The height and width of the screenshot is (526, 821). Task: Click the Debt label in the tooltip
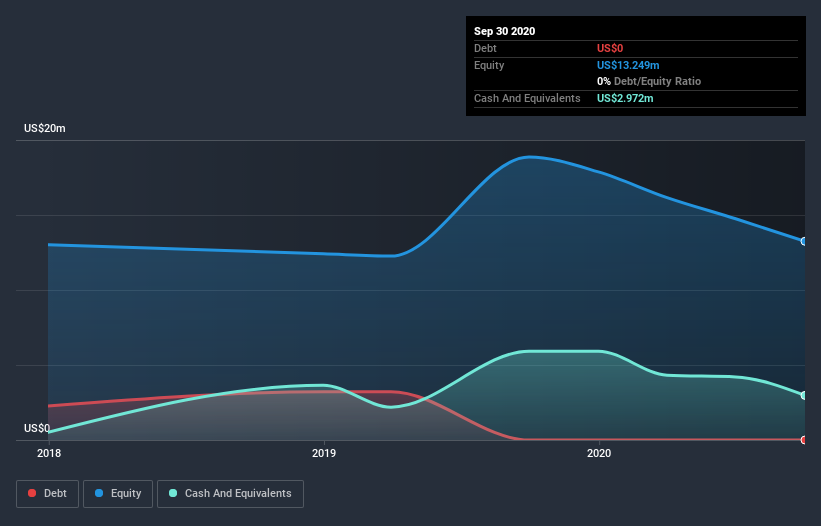pyautogui.click(x=485, y=48)
